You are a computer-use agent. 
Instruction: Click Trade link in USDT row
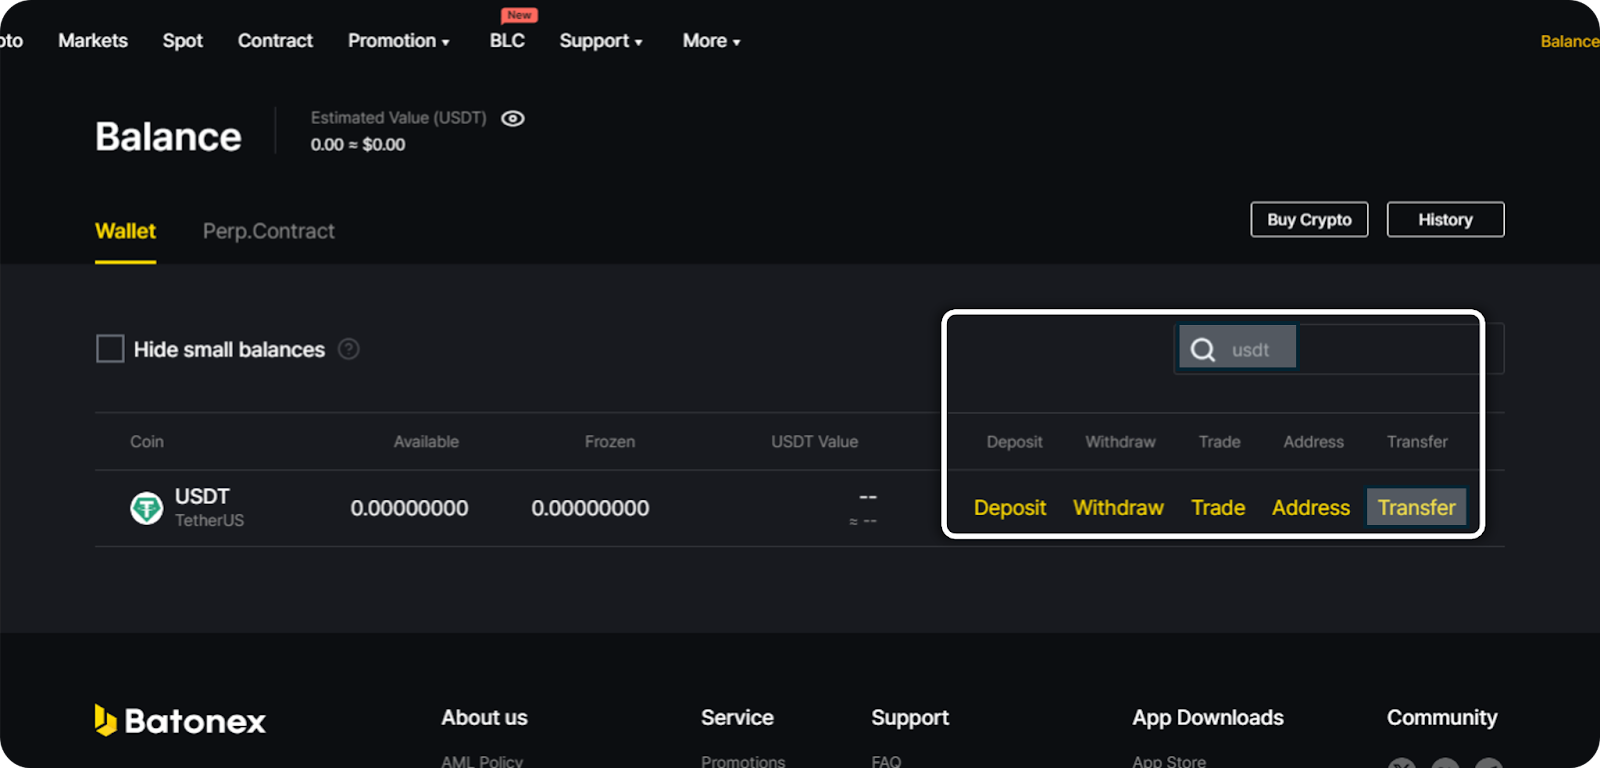click(1218, 508)
